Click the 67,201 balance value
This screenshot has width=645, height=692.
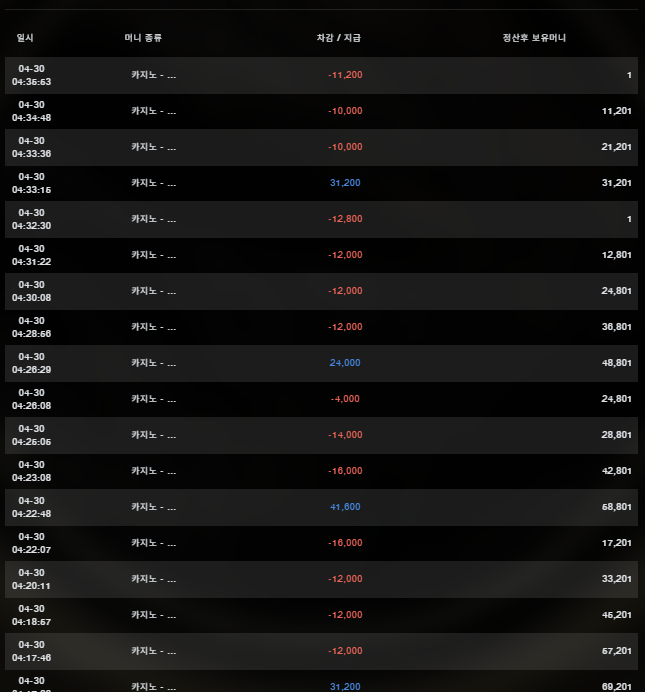pos(616,651)
